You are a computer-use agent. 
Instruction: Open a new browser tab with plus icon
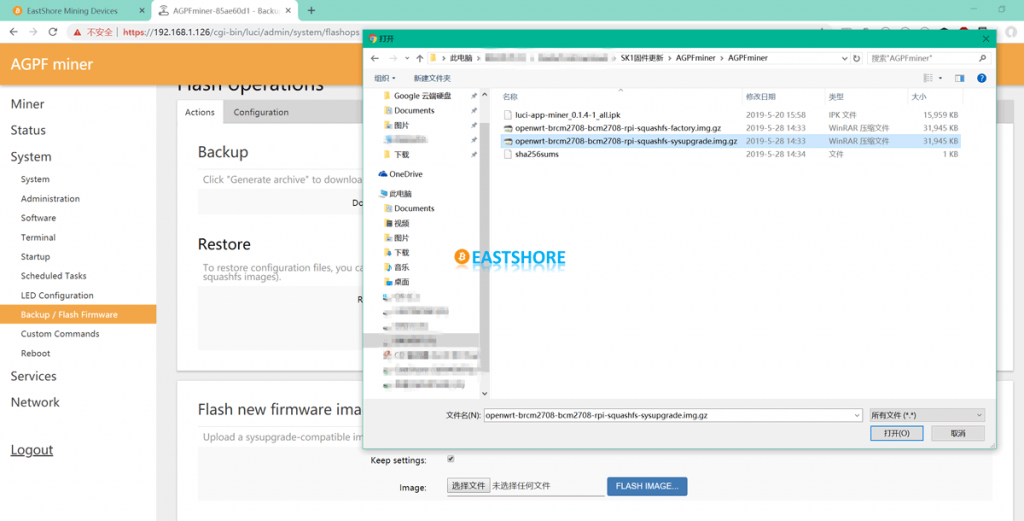311,10
